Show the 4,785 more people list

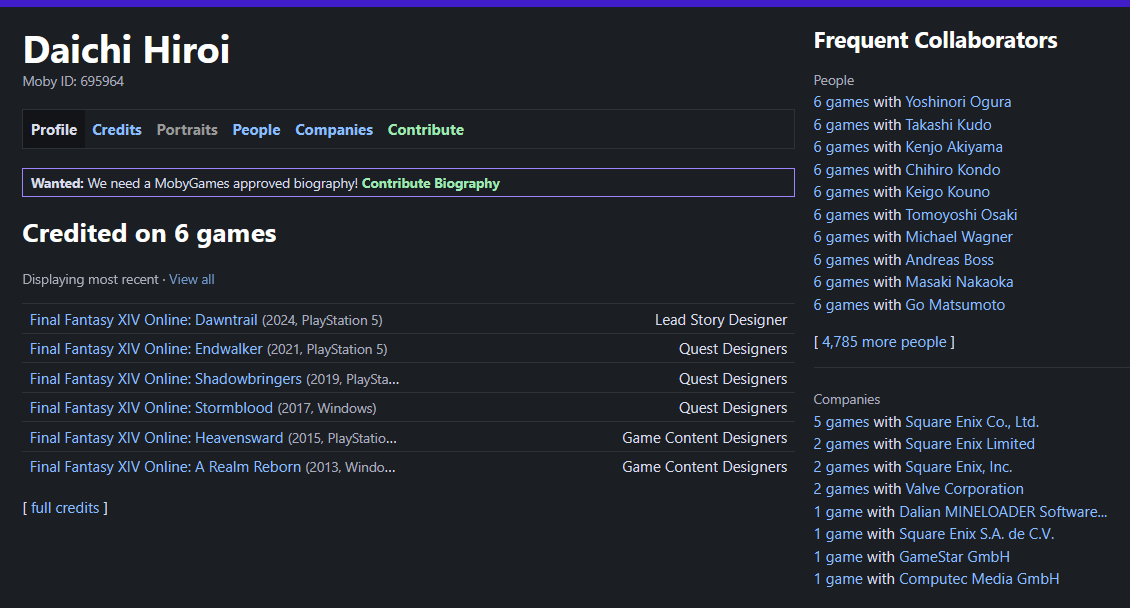pos(884,342)
